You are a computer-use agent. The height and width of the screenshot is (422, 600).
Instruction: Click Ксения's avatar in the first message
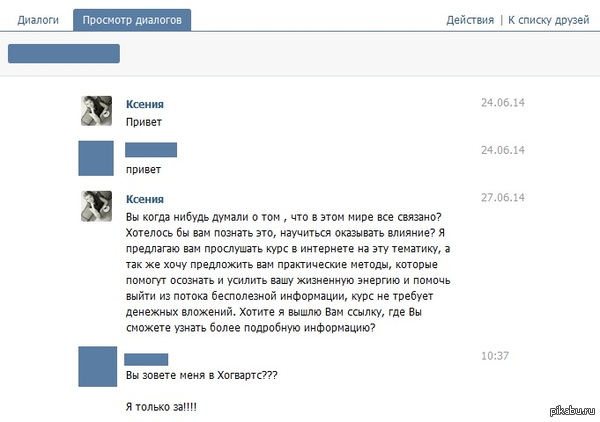pos(96,111)
